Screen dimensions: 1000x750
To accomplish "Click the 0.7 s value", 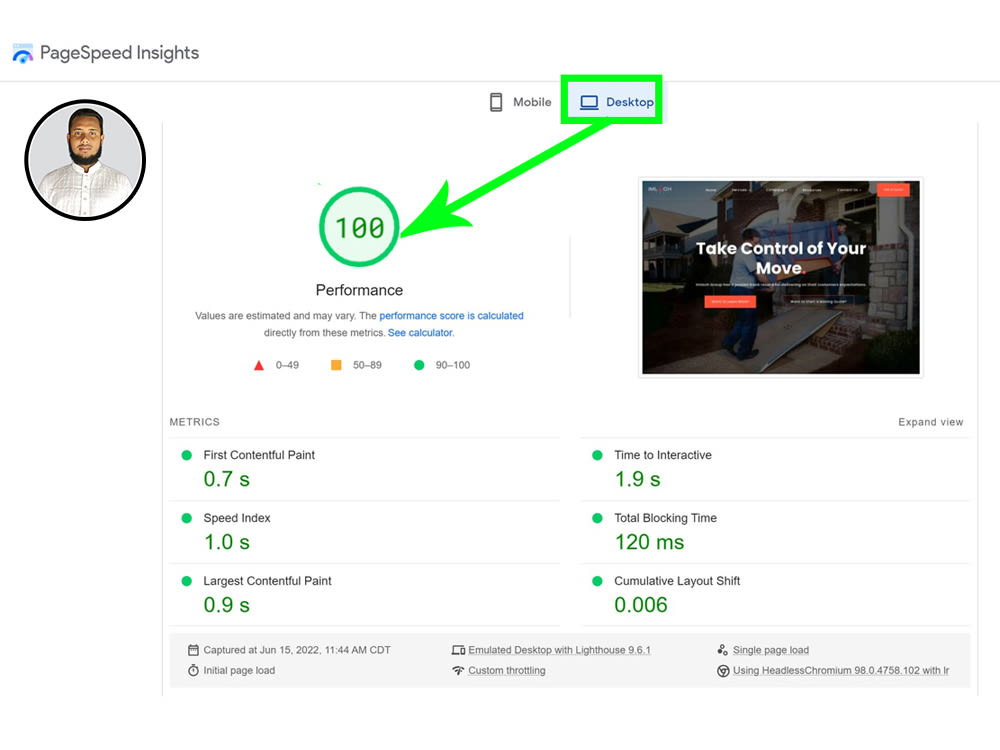I will click(226, 479).
